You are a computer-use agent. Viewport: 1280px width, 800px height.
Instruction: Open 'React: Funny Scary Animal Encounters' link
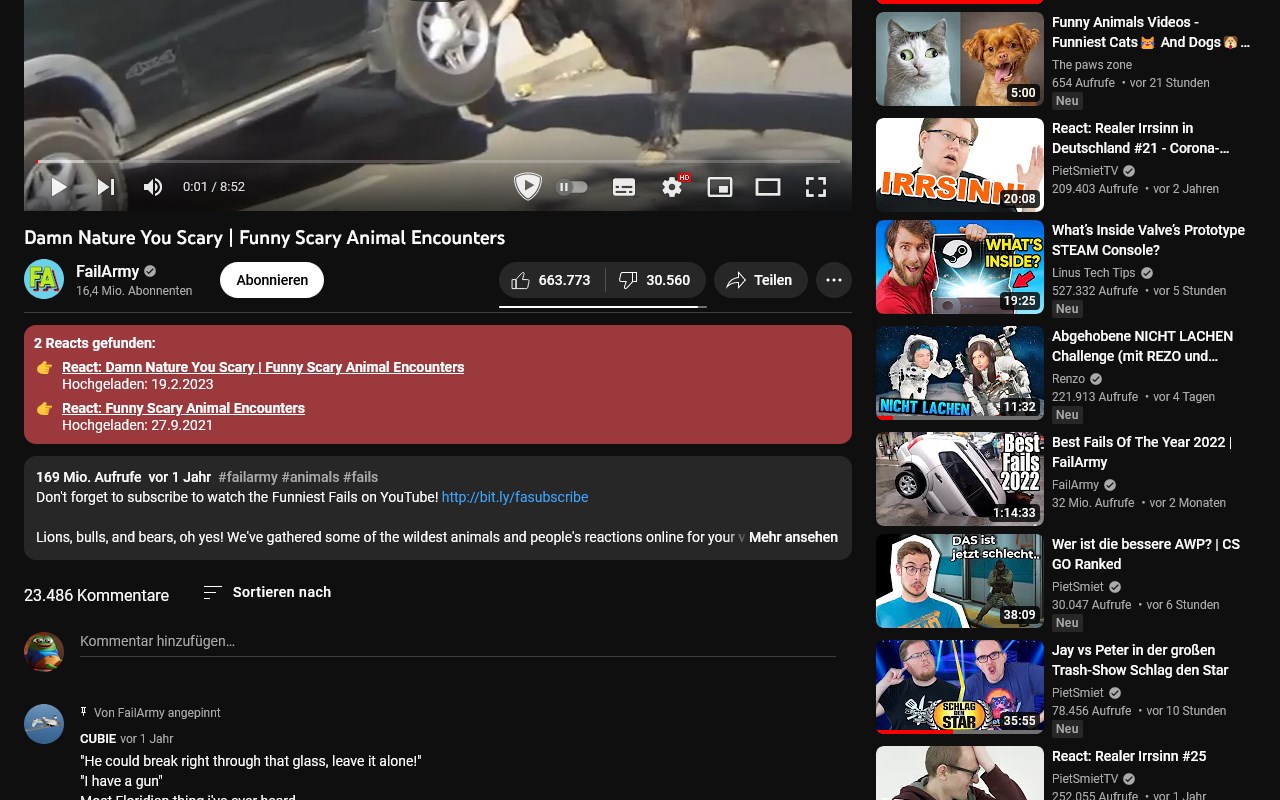tap(183, 408)
